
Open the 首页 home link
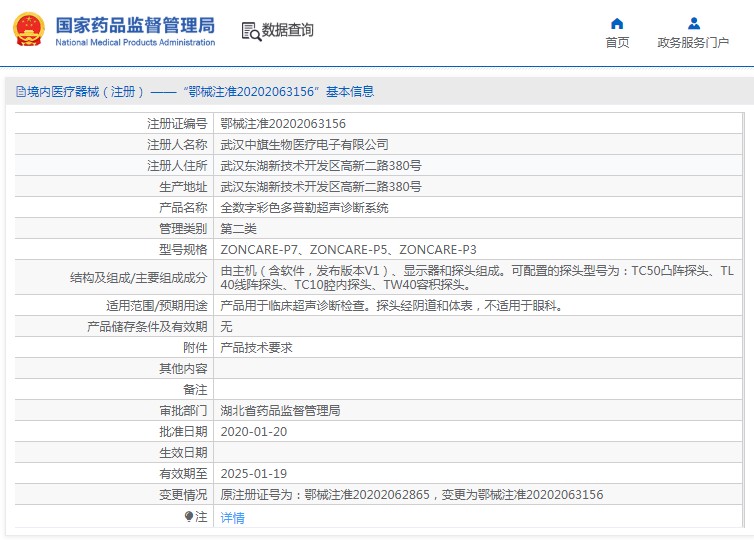pyautogui.click(x=617, y=42)
